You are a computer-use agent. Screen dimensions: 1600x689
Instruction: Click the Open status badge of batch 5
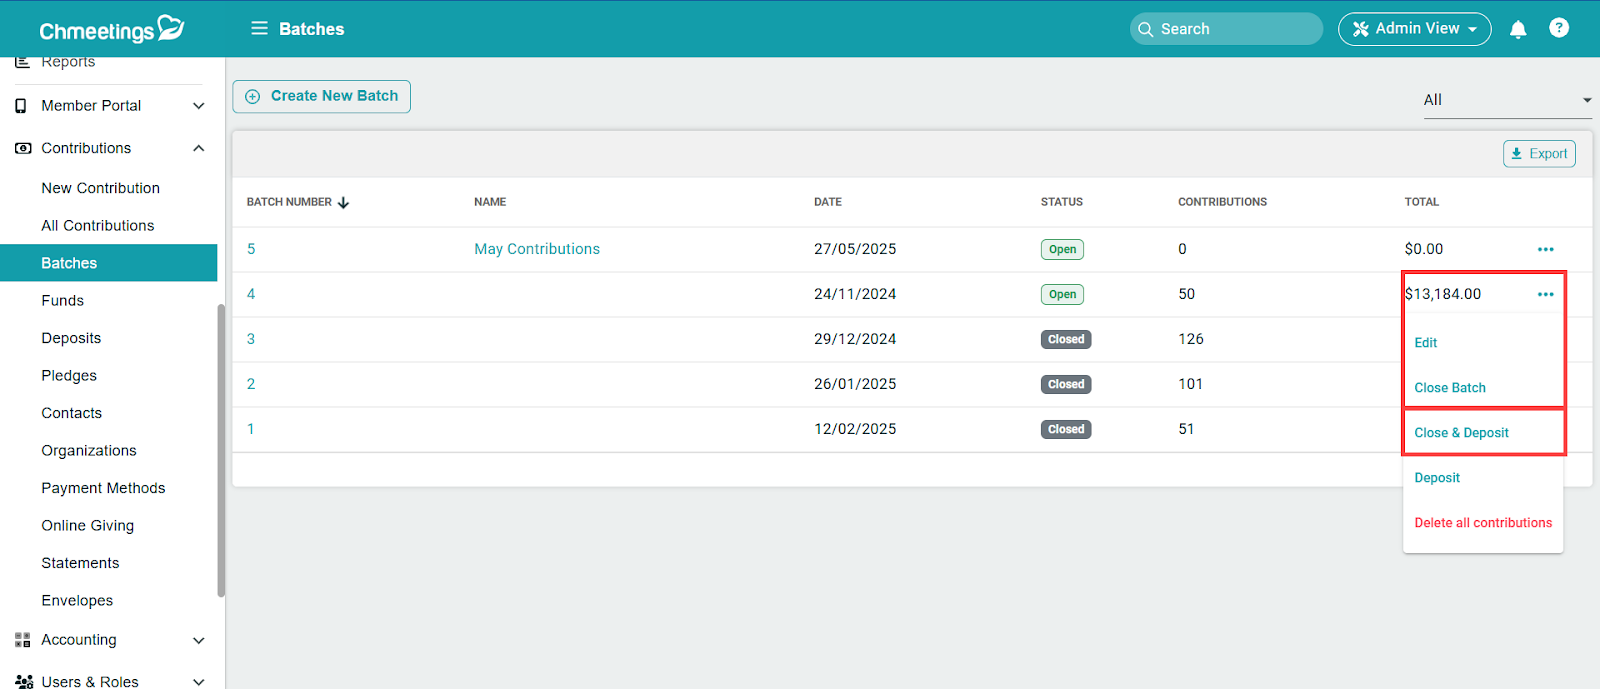pos(1062,250)
